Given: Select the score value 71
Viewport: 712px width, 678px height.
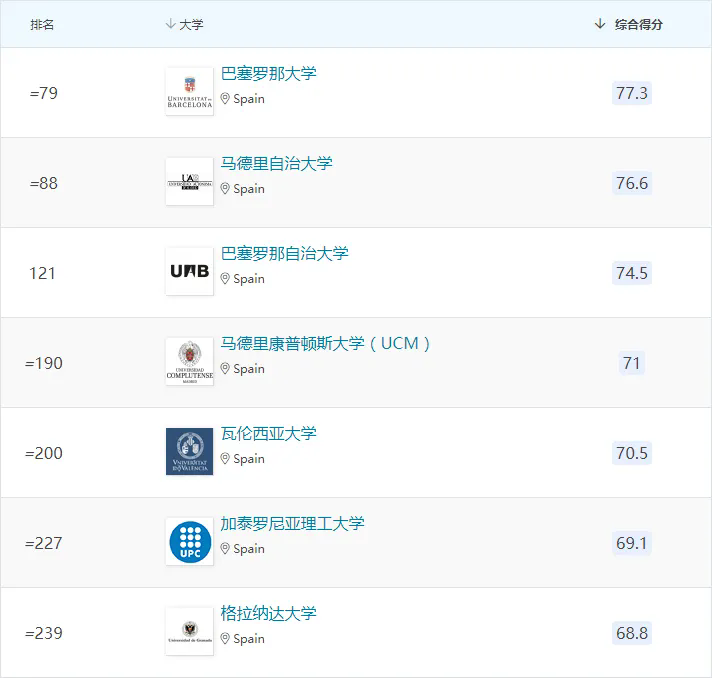Looking at the screenshot, I should (632, 363).
